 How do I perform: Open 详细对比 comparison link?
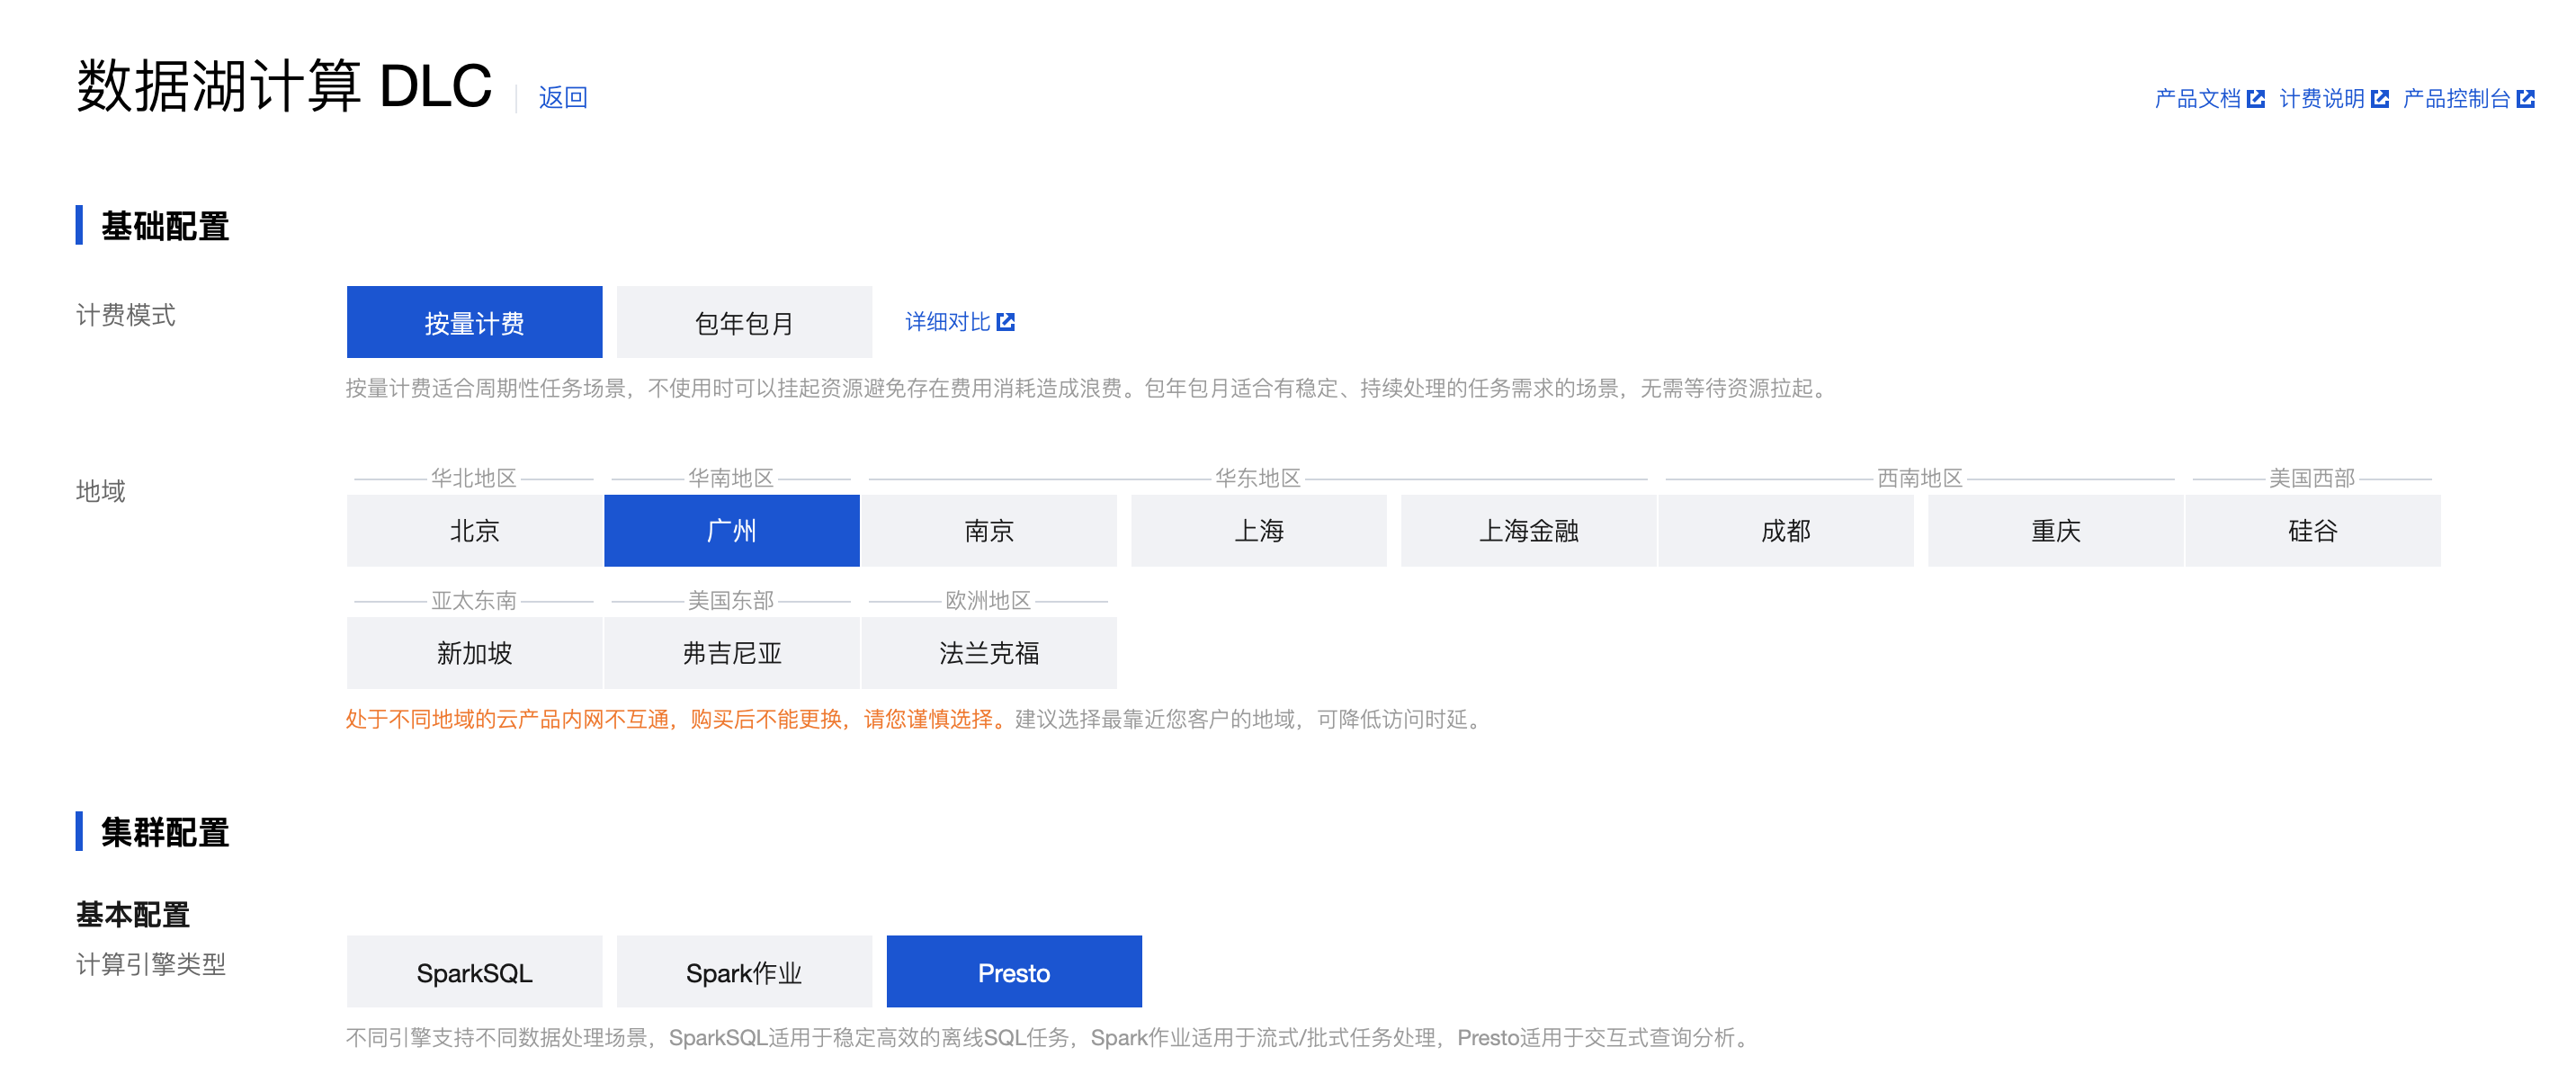coord(947,322)
